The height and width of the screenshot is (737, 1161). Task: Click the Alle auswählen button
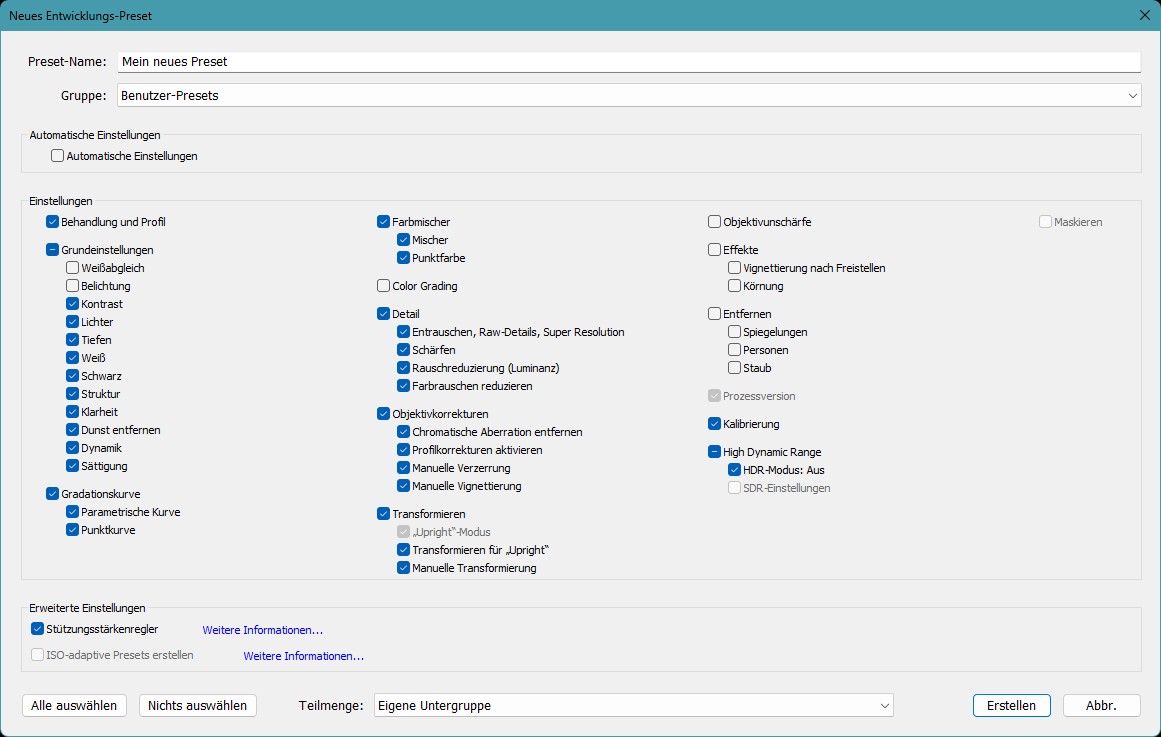pyautogui.click(x=74, y=705)
